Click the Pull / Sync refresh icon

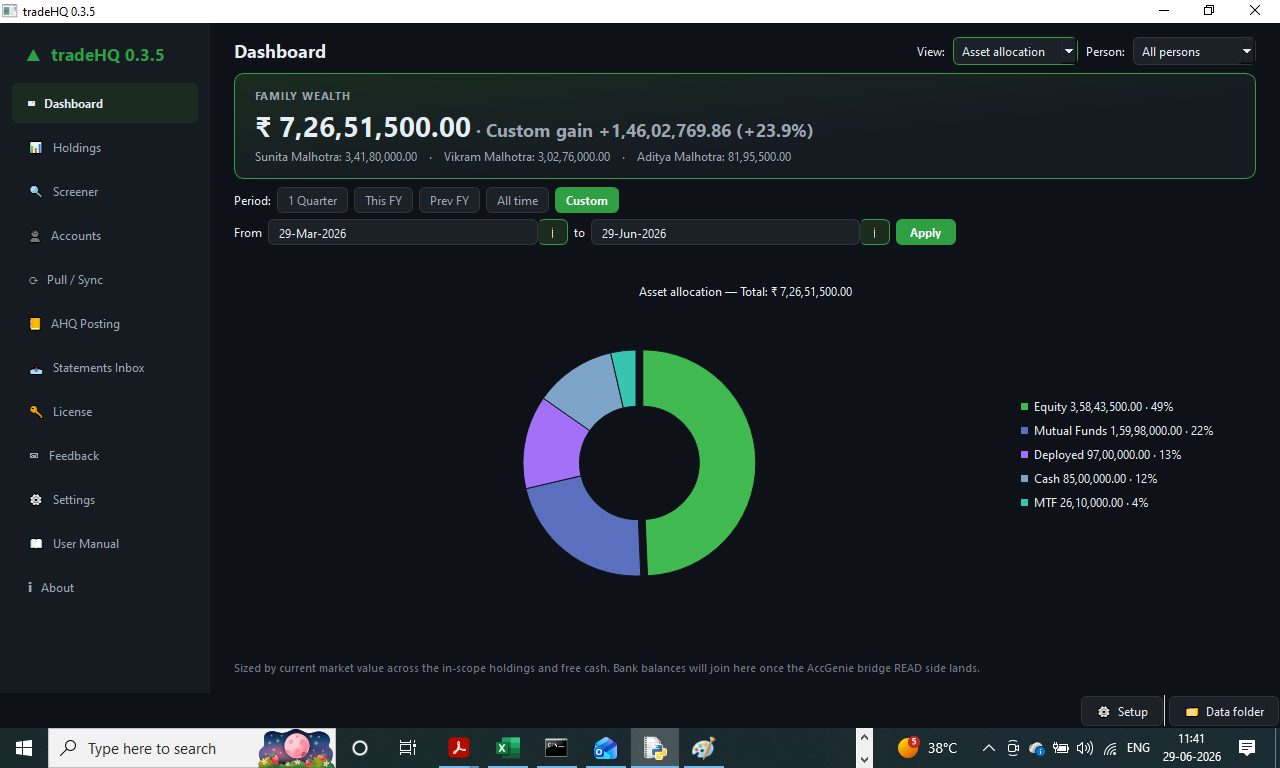pos(33,280)
